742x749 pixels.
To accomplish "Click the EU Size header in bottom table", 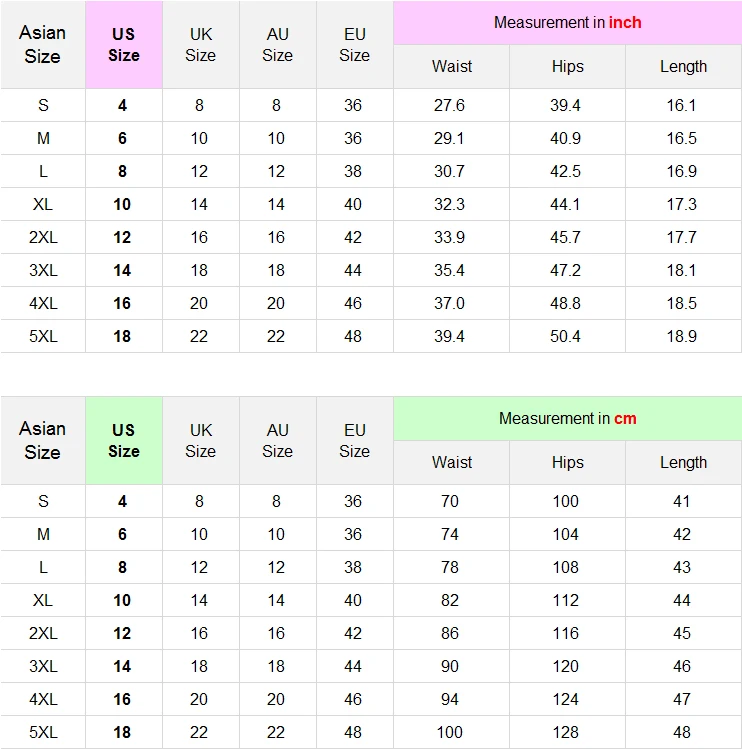I will click(x=355, y=440).
